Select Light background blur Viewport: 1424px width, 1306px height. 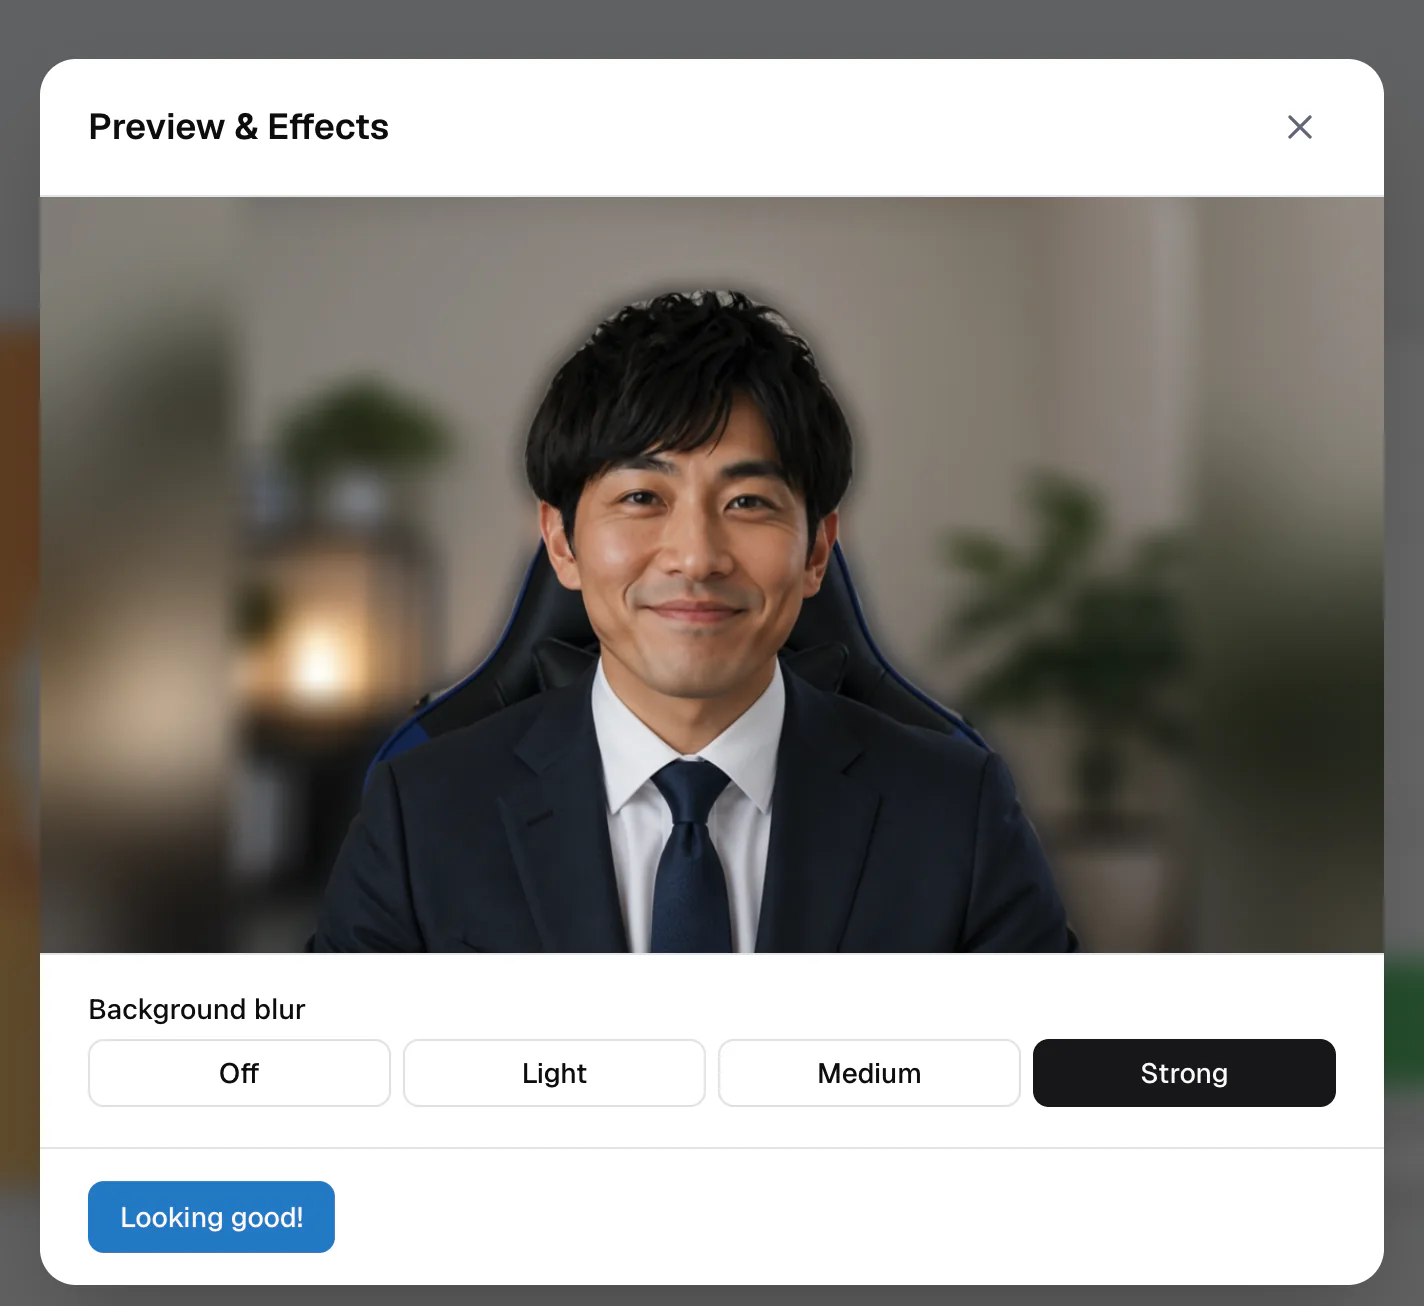click(x=554, y=1073)
